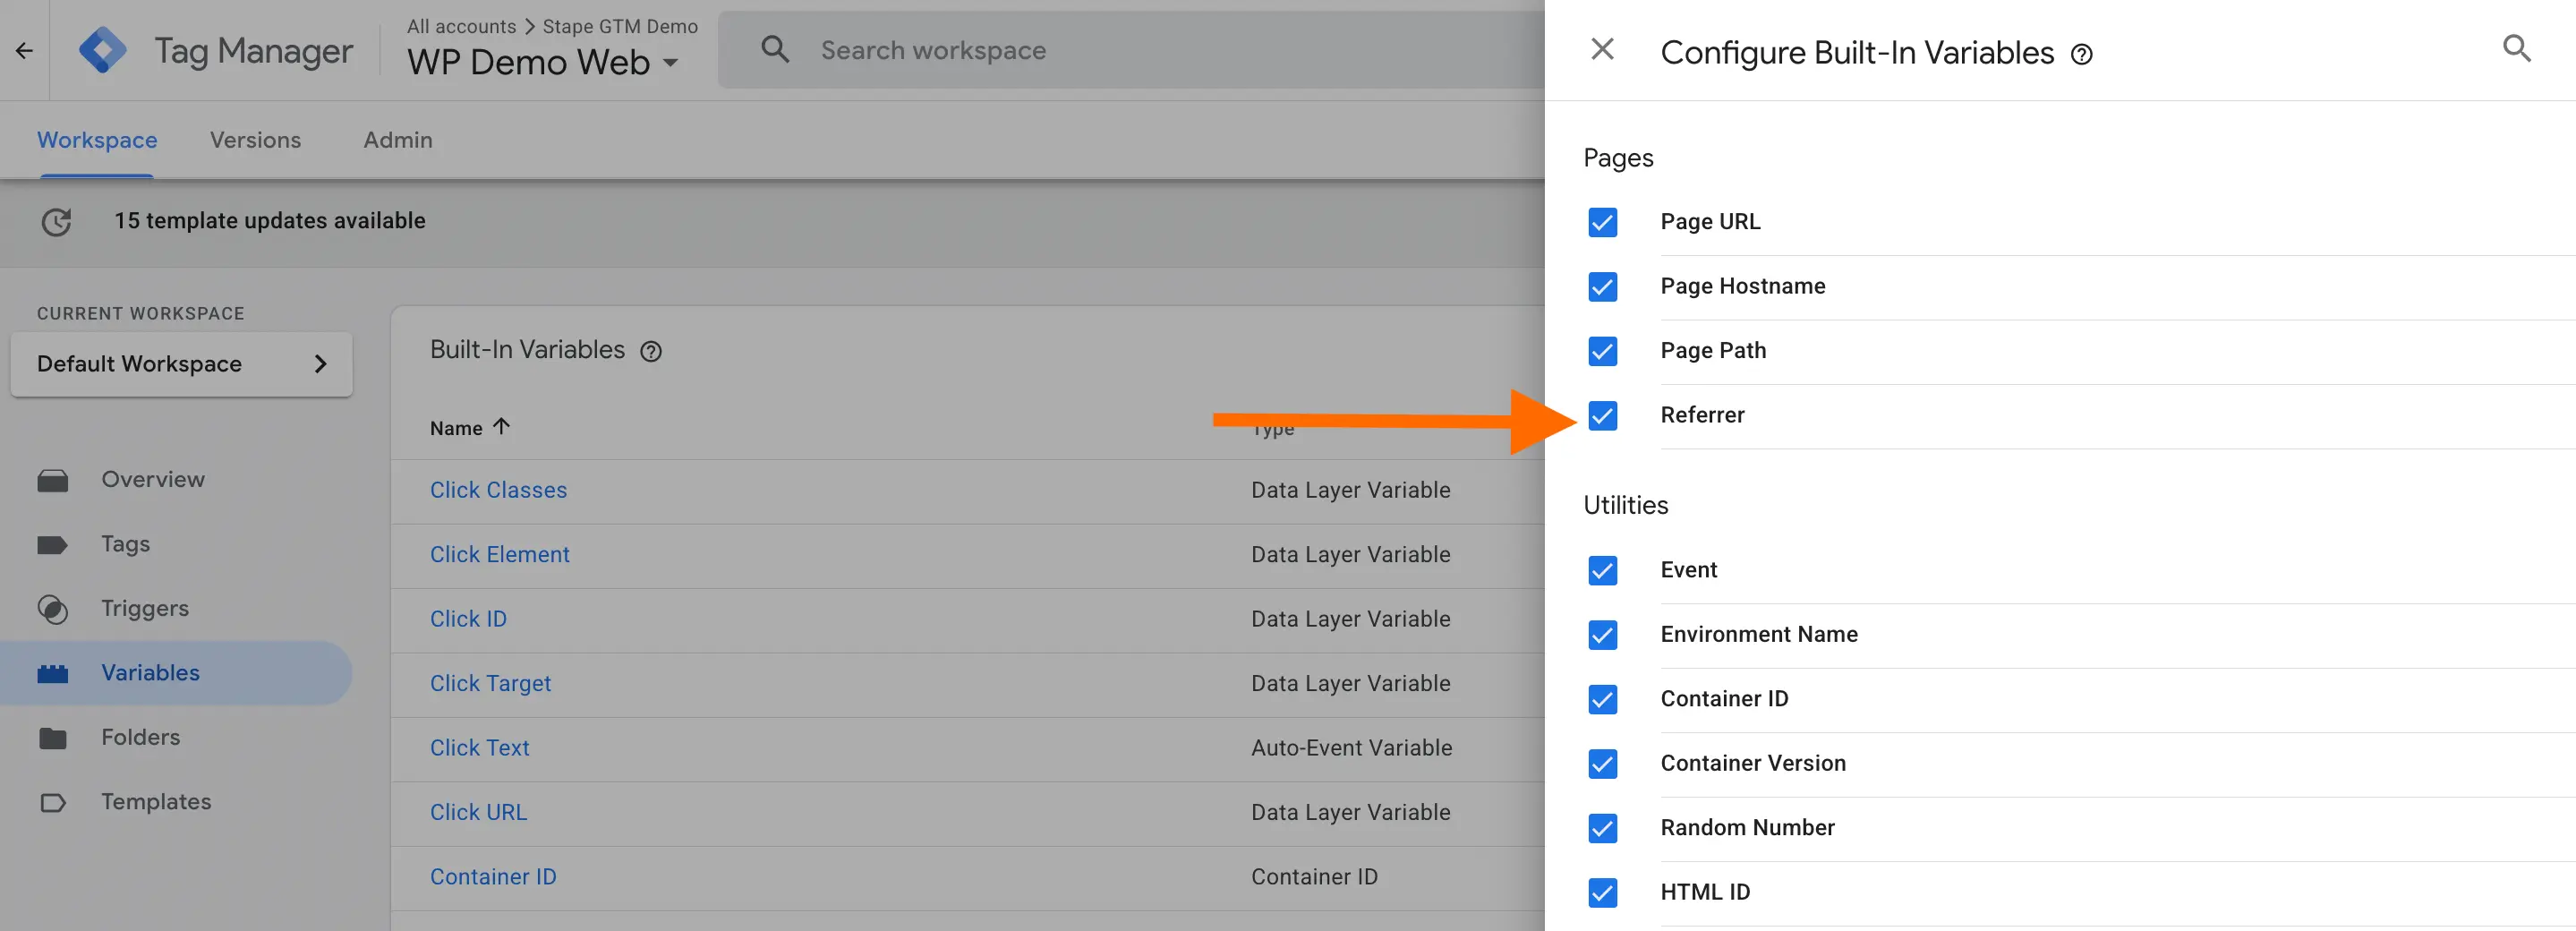Open the Click Classes variable link
The image size is (2576, 931).
click(498, 490)
